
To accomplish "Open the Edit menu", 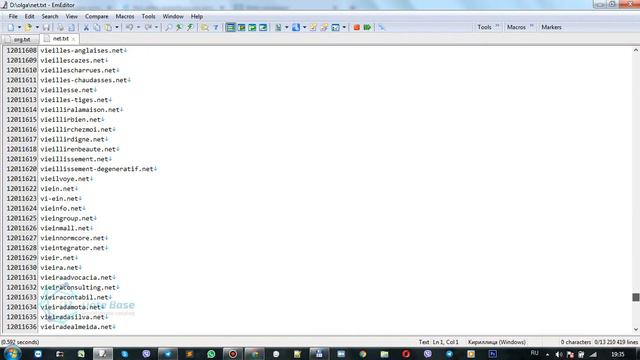I will coord(29,16).
